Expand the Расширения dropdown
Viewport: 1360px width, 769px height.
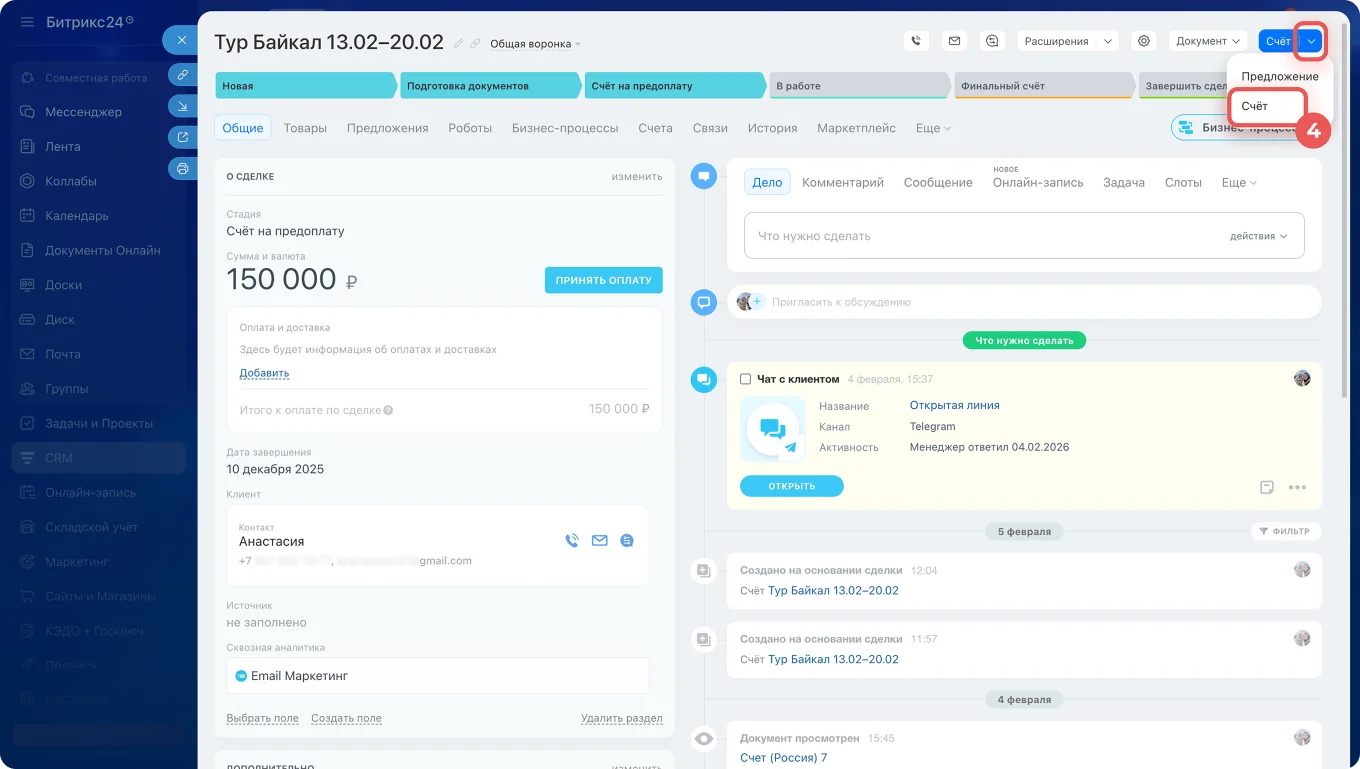point(1067,41)
